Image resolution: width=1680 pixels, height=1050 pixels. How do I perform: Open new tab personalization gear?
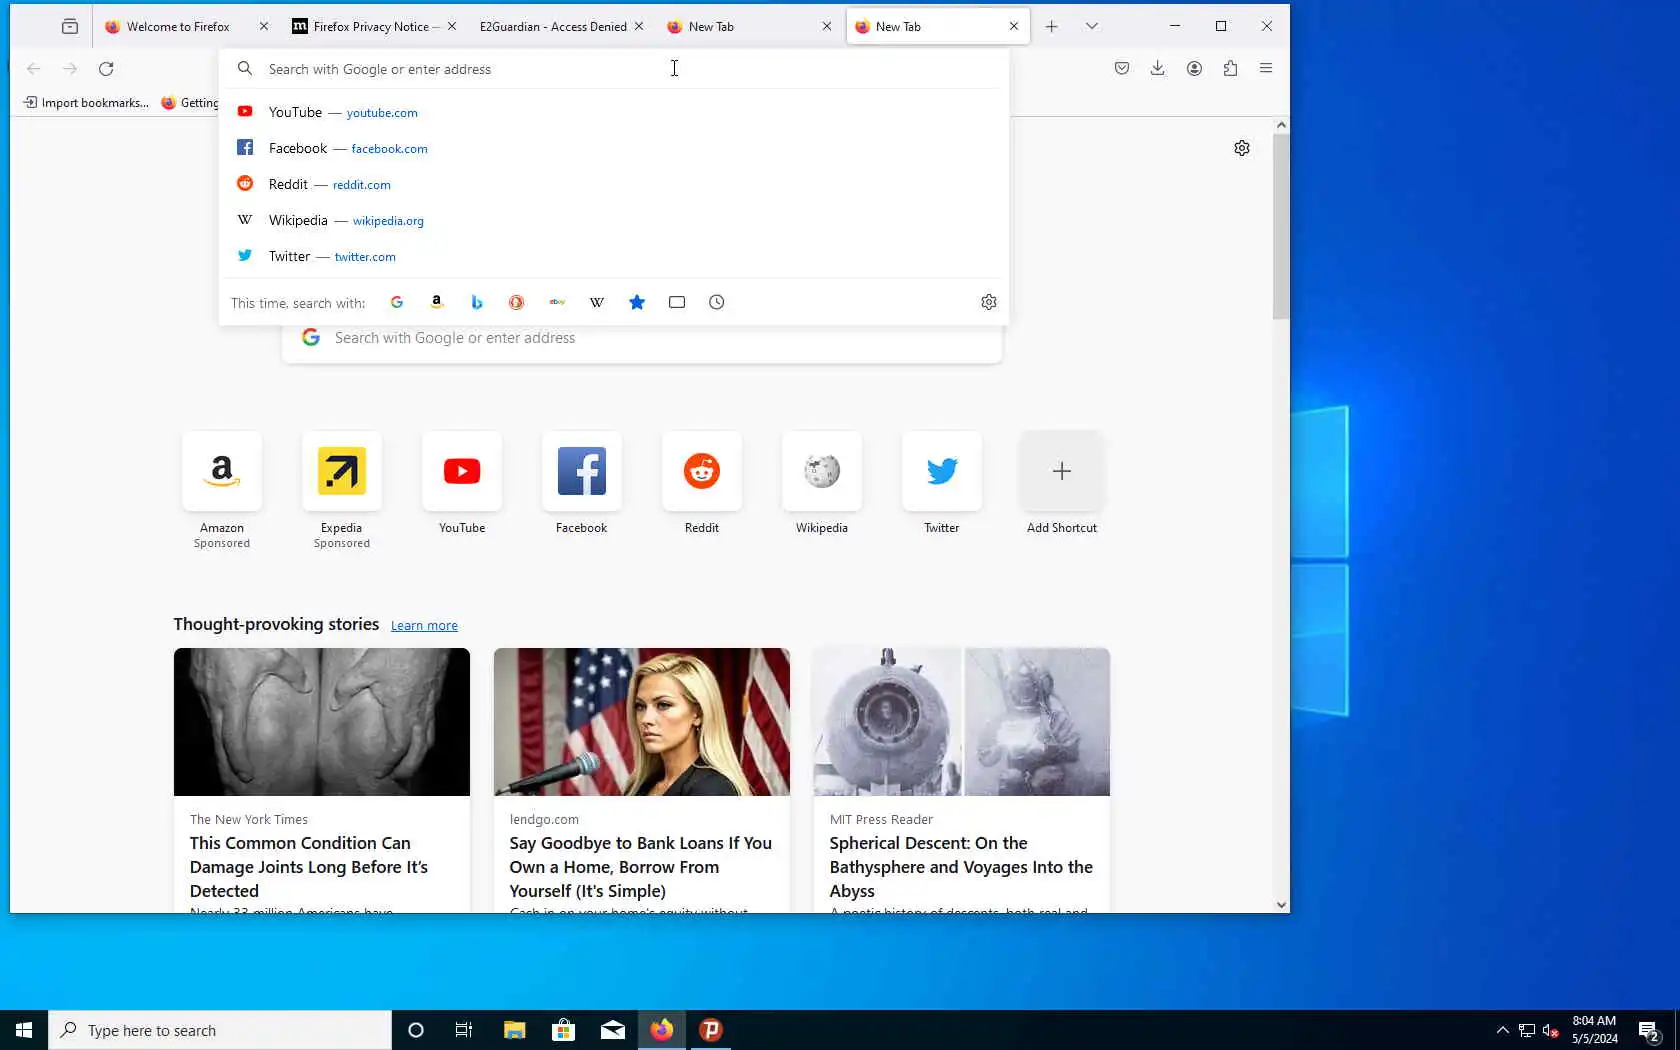[x=1242, y=148]
